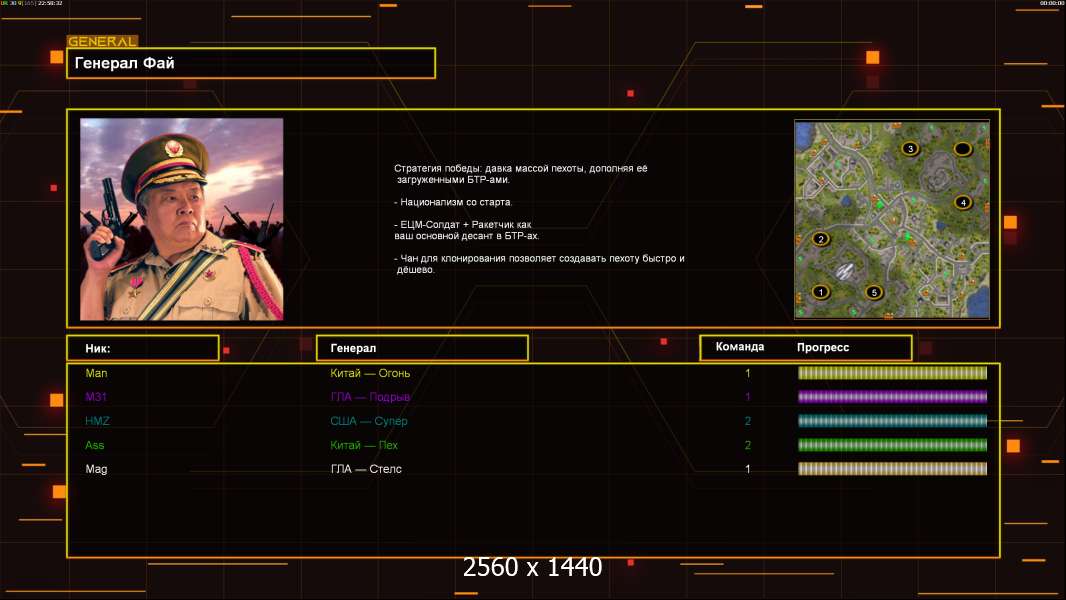The image size is (1066, 600).
Task: Select start position 2 marker on map
Action: pos(821,239)
